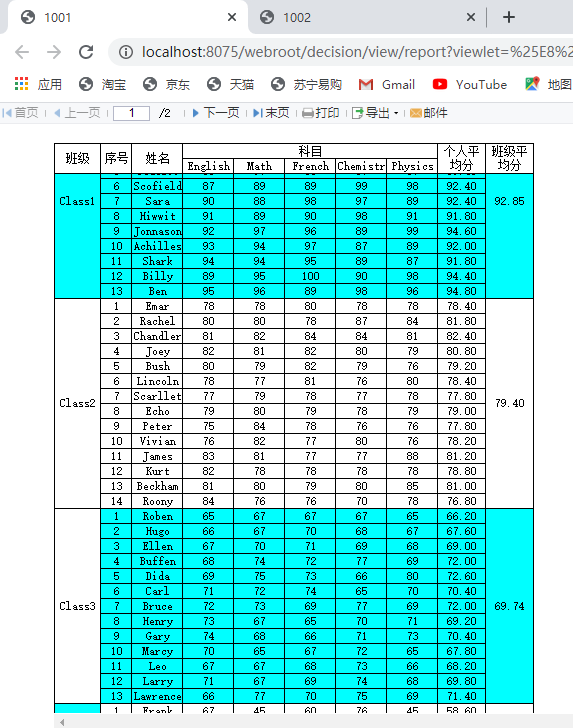Select the name Beckham
This screenshot has width=573, height=728.
coord(157,486)
